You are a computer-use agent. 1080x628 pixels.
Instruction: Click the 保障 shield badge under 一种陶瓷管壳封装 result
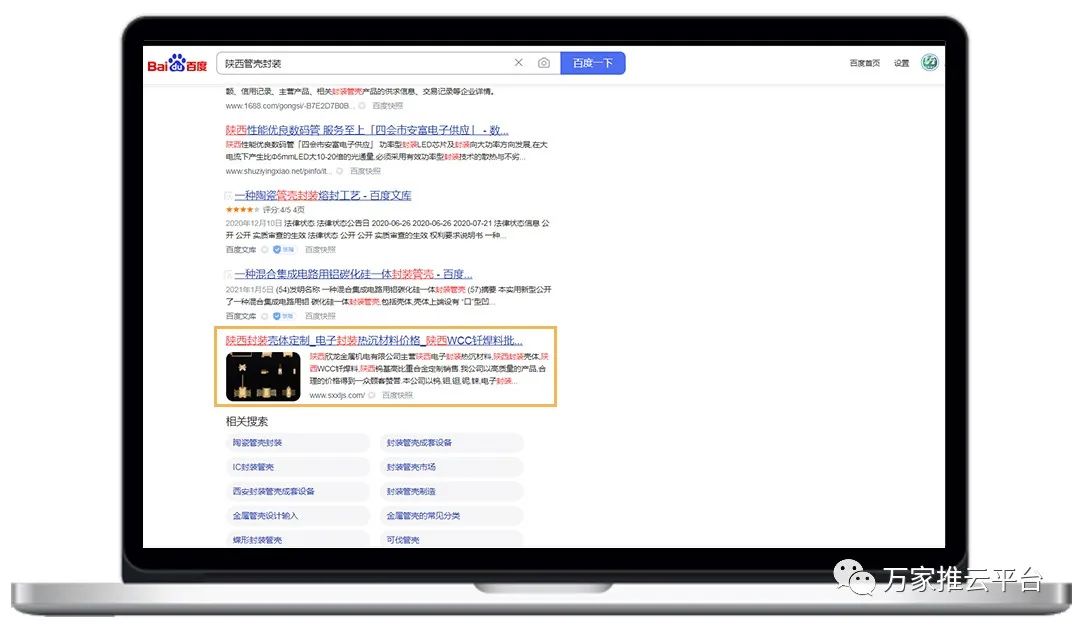(x=283, y=249)
